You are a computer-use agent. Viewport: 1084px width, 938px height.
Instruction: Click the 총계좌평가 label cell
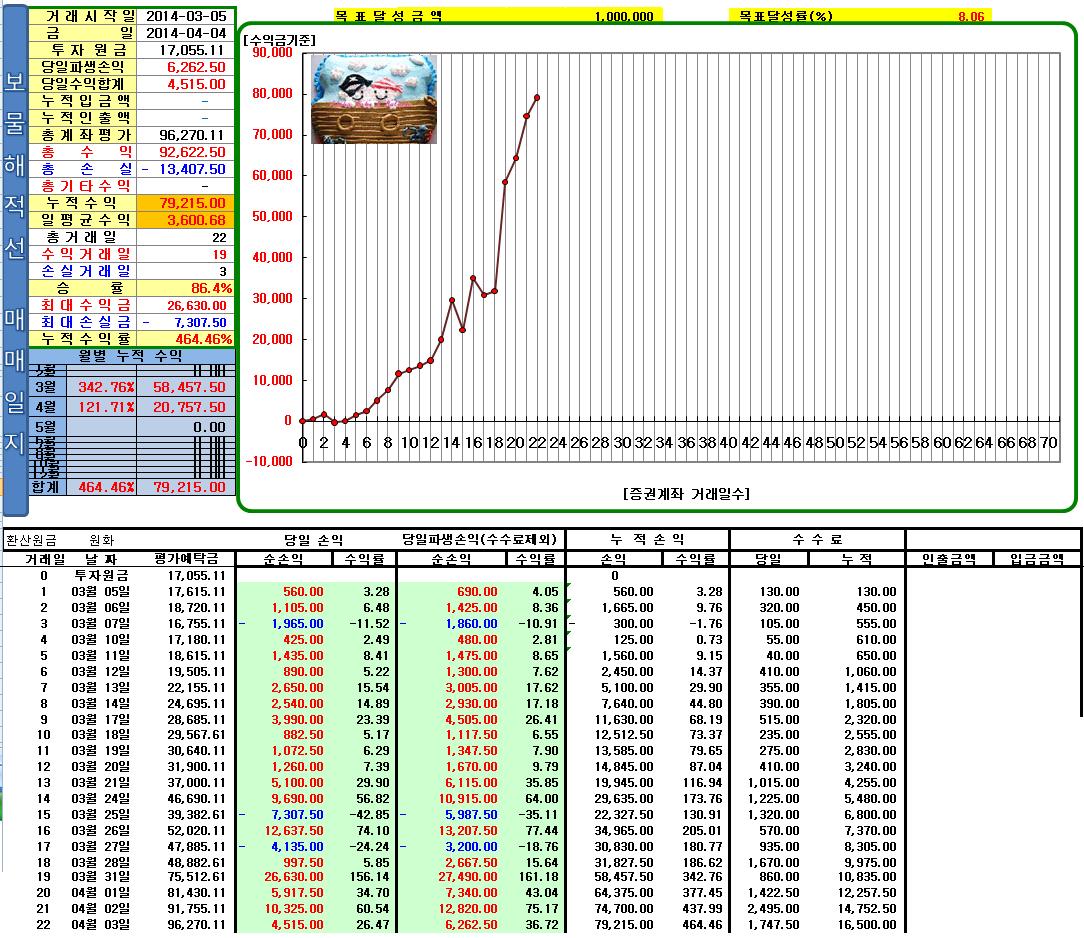pyautogui.click(x=85, y=135)
